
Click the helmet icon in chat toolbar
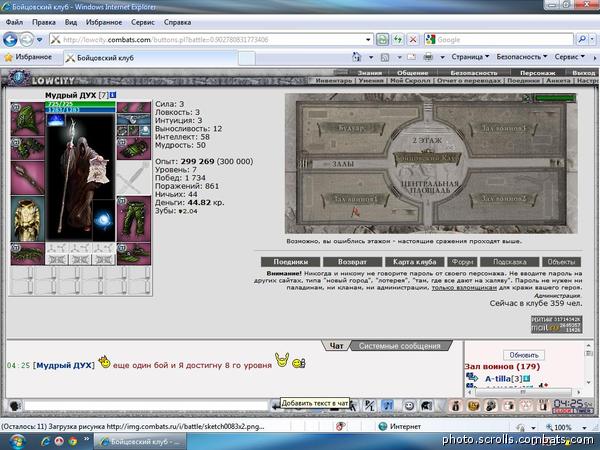click(x=427, y=406)
